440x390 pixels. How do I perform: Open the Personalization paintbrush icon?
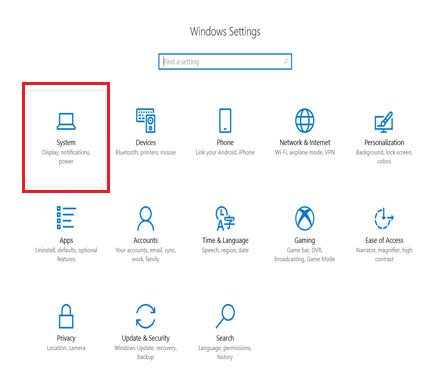click(x=384, y=122)
